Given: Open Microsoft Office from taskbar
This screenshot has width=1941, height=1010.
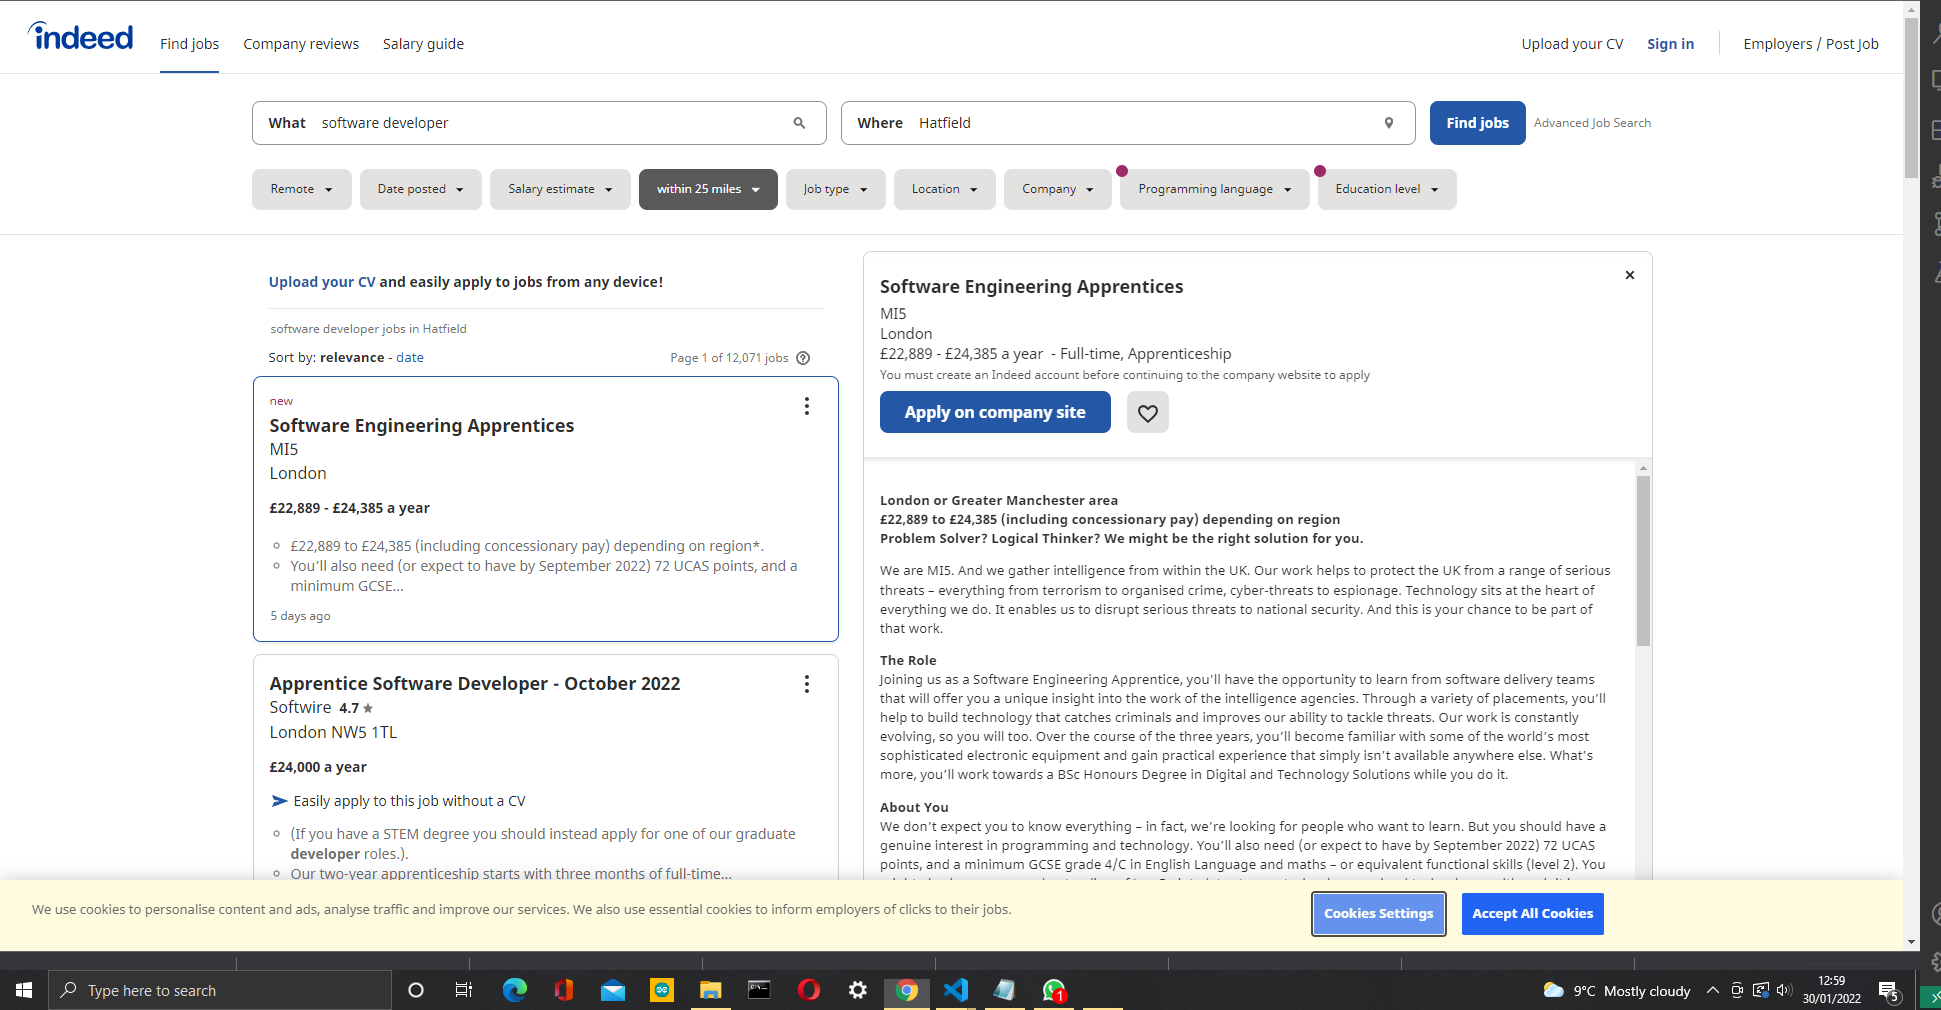Looking at the screenshot, I should pos(563,990).
